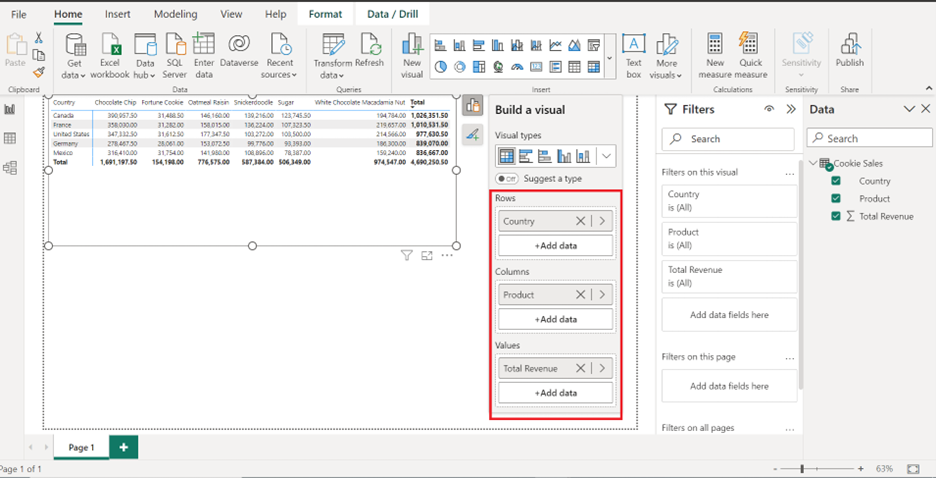Open the File menu
Viewport: 936px width, 478px height.
19,14
